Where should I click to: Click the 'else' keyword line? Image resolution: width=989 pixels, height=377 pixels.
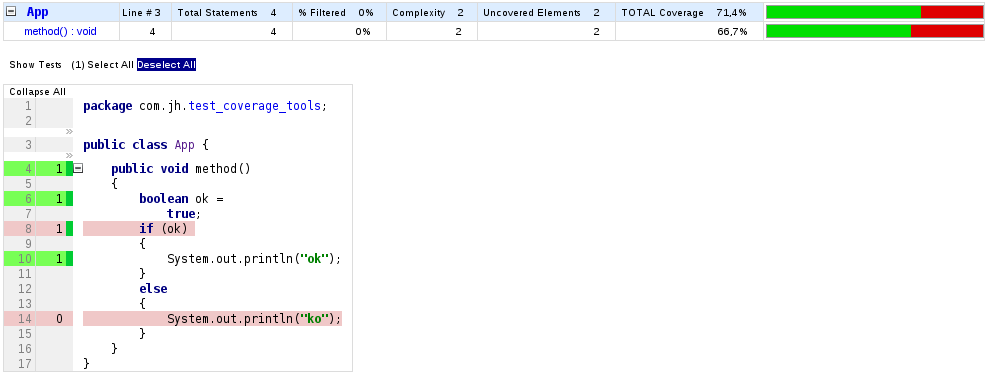tap(153, 289)
